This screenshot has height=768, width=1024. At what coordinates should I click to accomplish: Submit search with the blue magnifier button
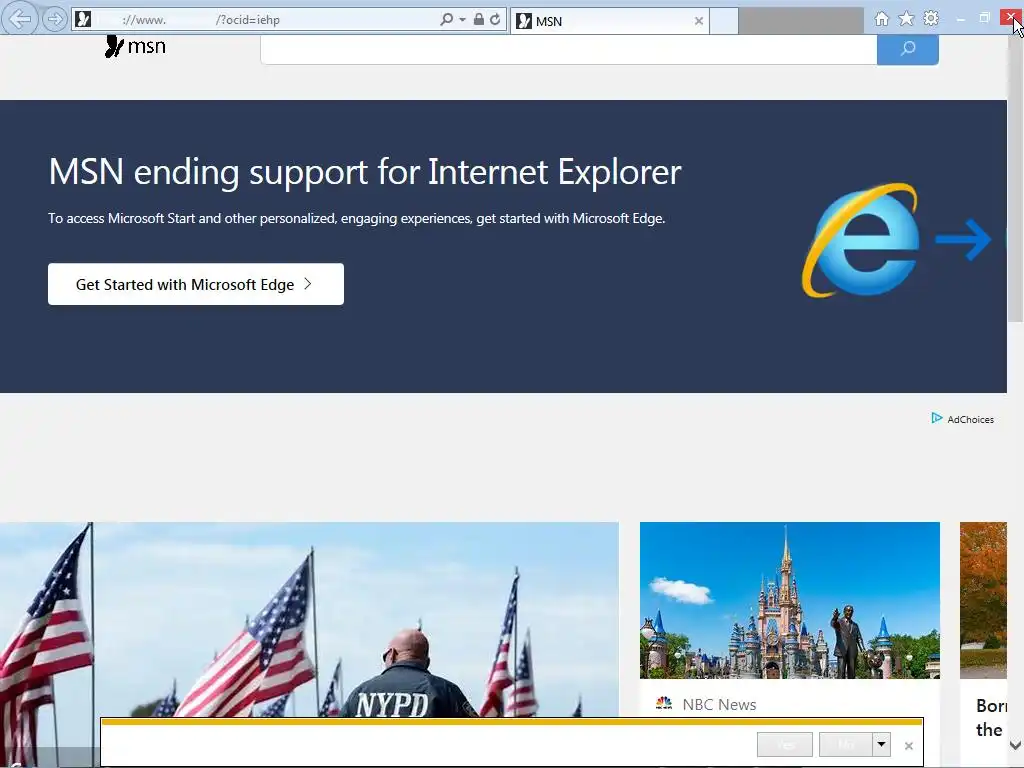(x=908, y=49)
